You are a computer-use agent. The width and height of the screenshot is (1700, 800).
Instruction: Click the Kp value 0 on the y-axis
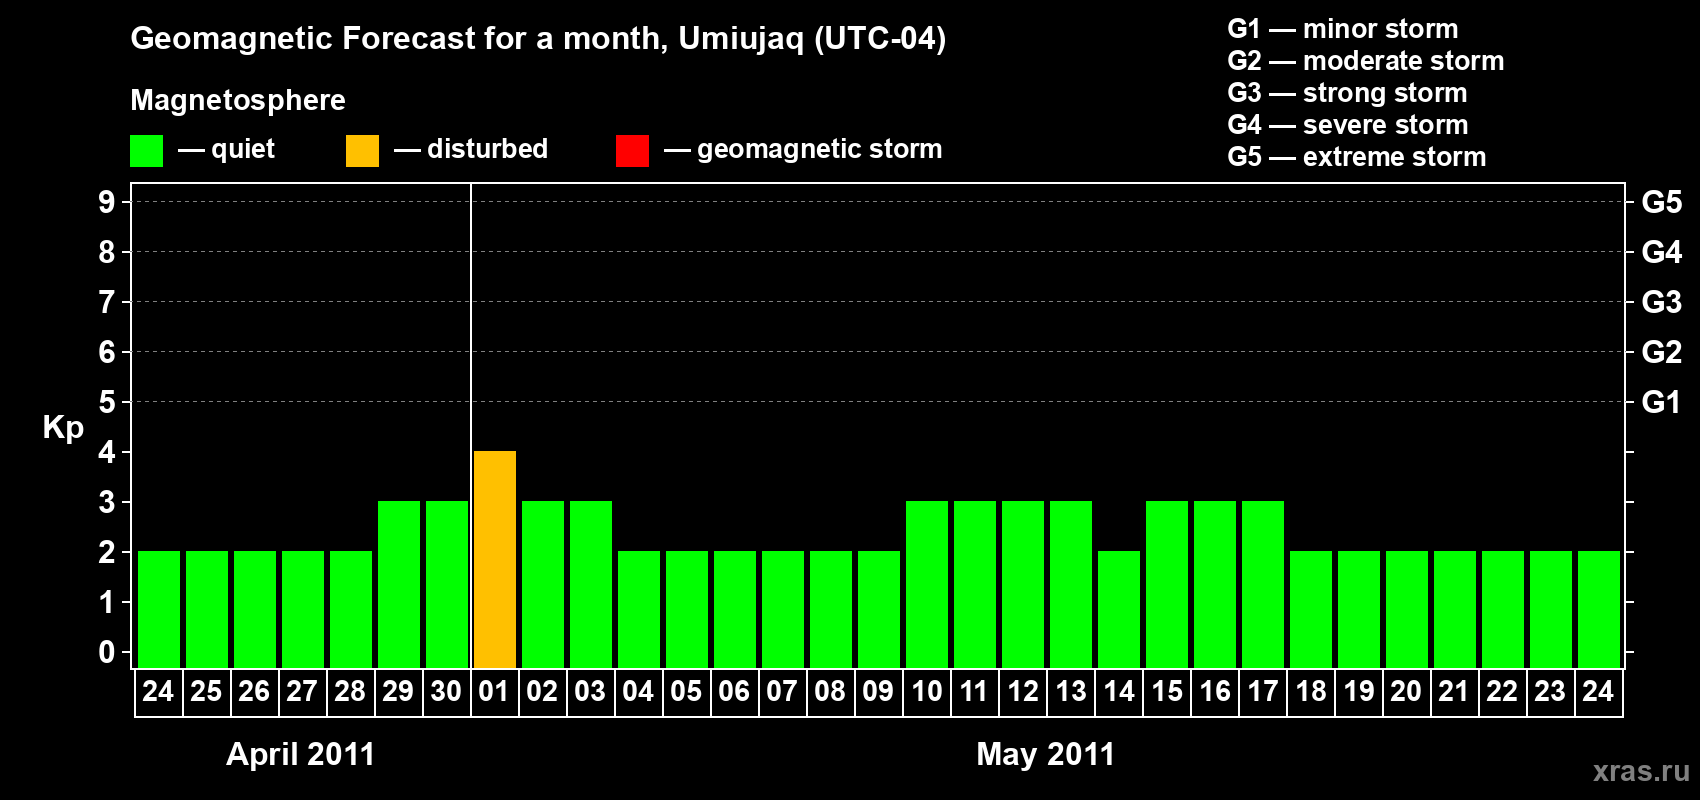tap(107, 652)
